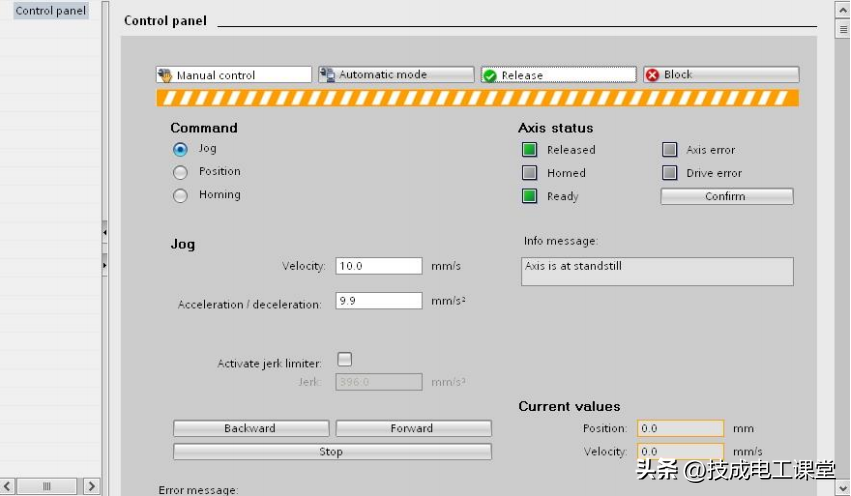Click the Velocity input field
Viewport: 851px width, 496px height.
[x=378, y=266]
